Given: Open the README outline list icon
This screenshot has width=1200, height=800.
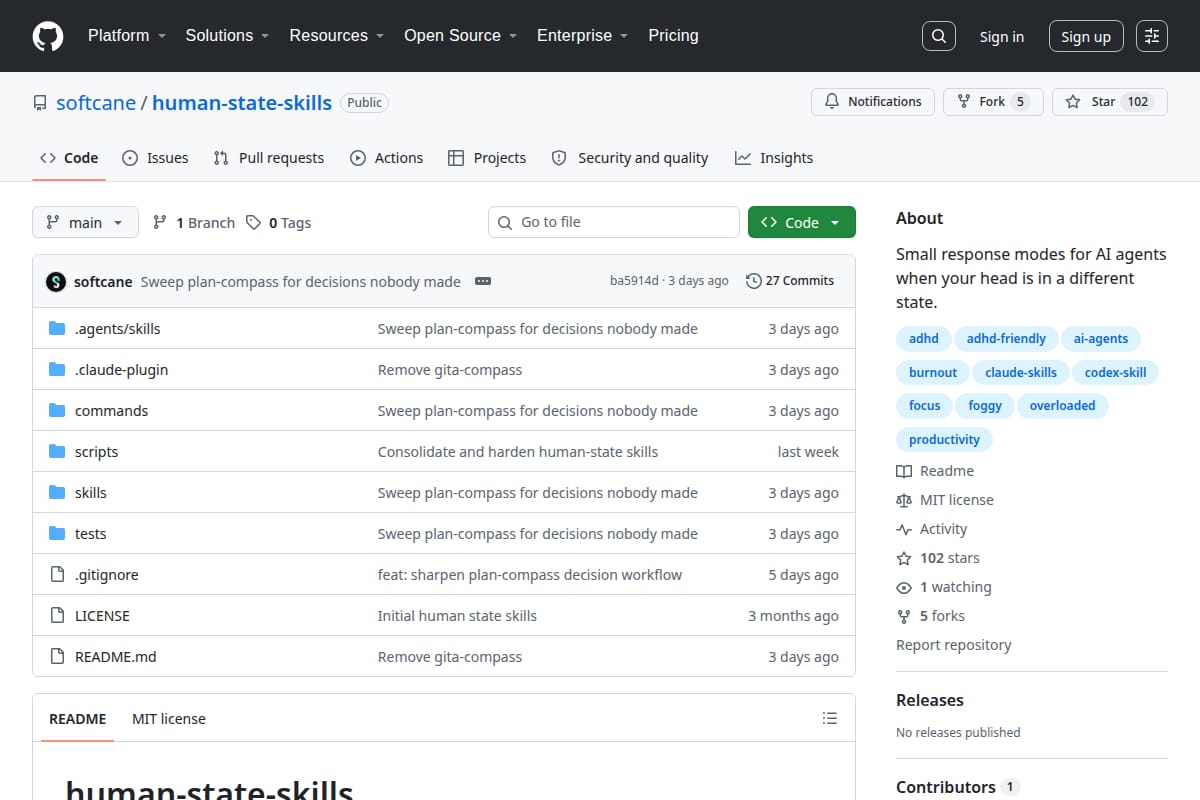Looking at the screenshot, I should (829, 718).
